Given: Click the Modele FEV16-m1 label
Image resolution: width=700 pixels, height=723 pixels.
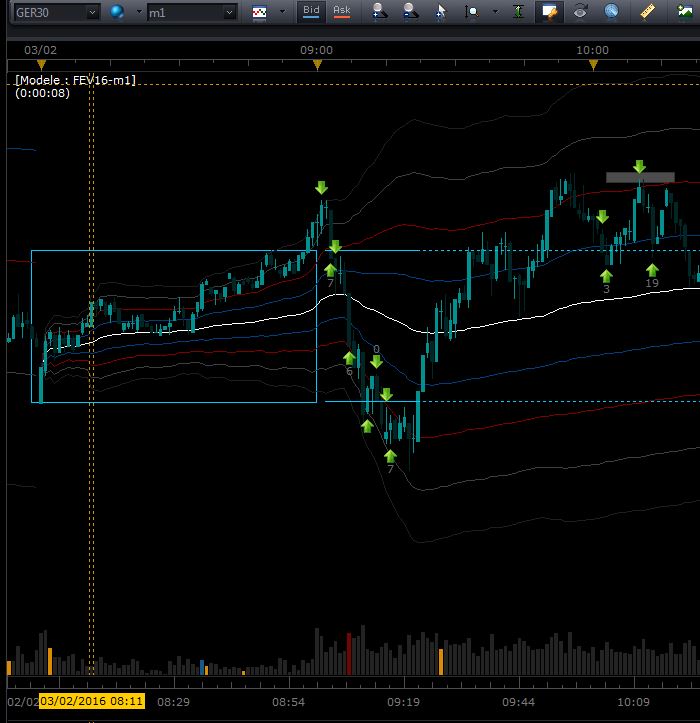Looking at the screenshot, I should coord(75,80).
